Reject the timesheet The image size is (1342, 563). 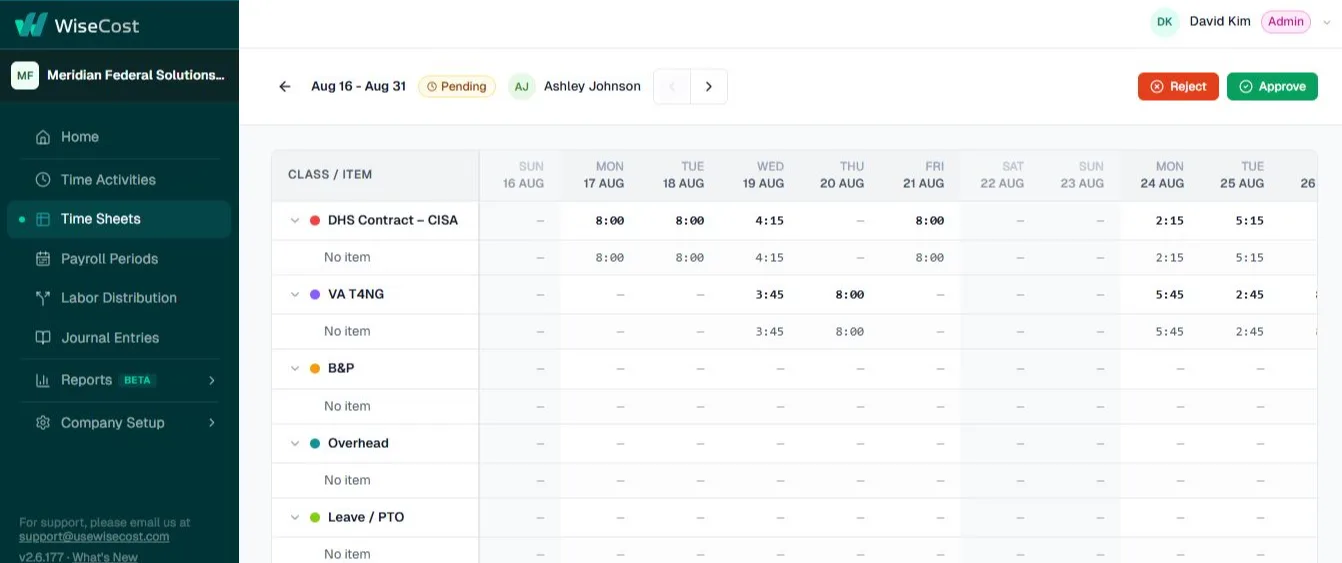(x=1178, y=87)
